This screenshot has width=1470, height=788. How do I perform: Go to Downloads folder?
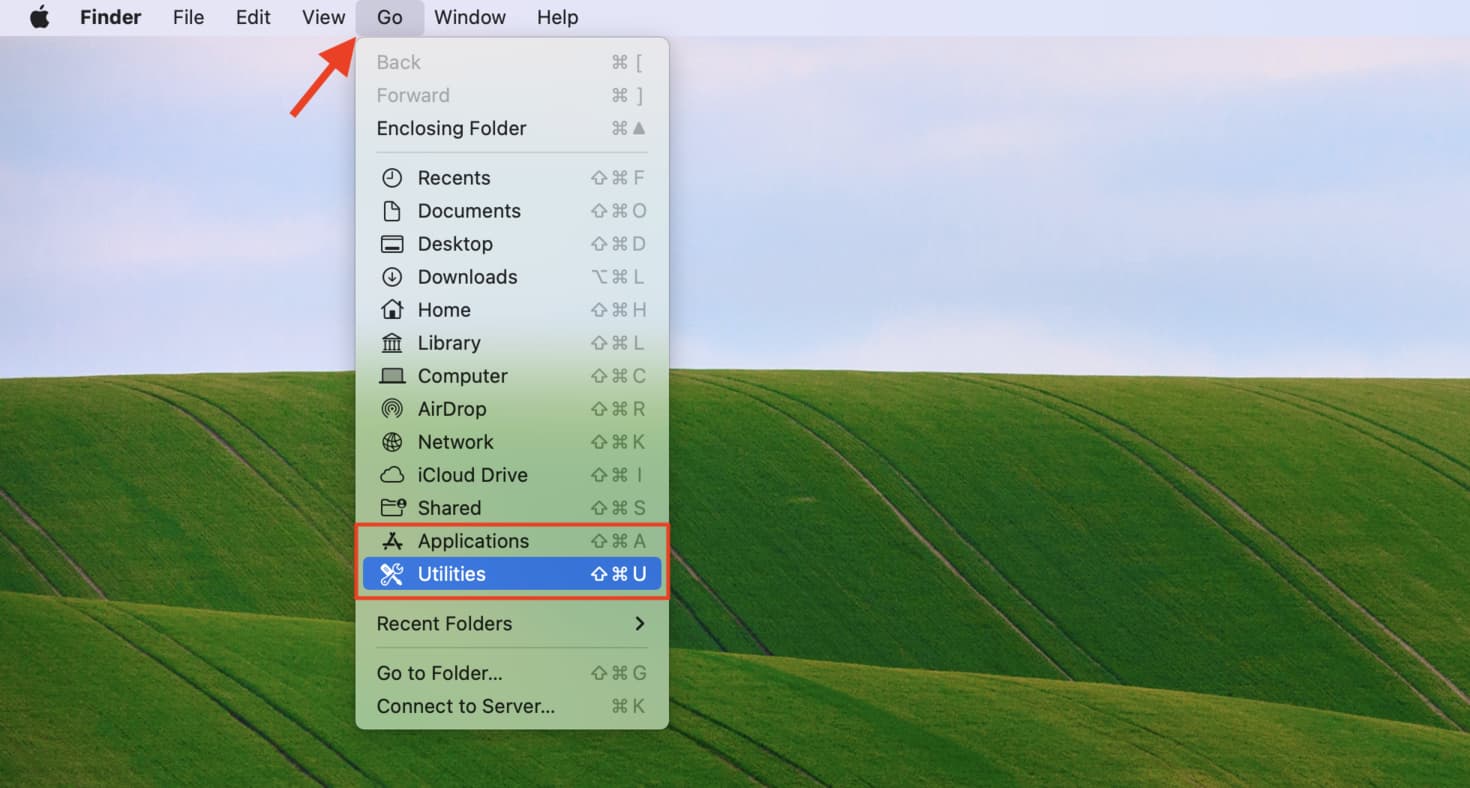[512, 277]
